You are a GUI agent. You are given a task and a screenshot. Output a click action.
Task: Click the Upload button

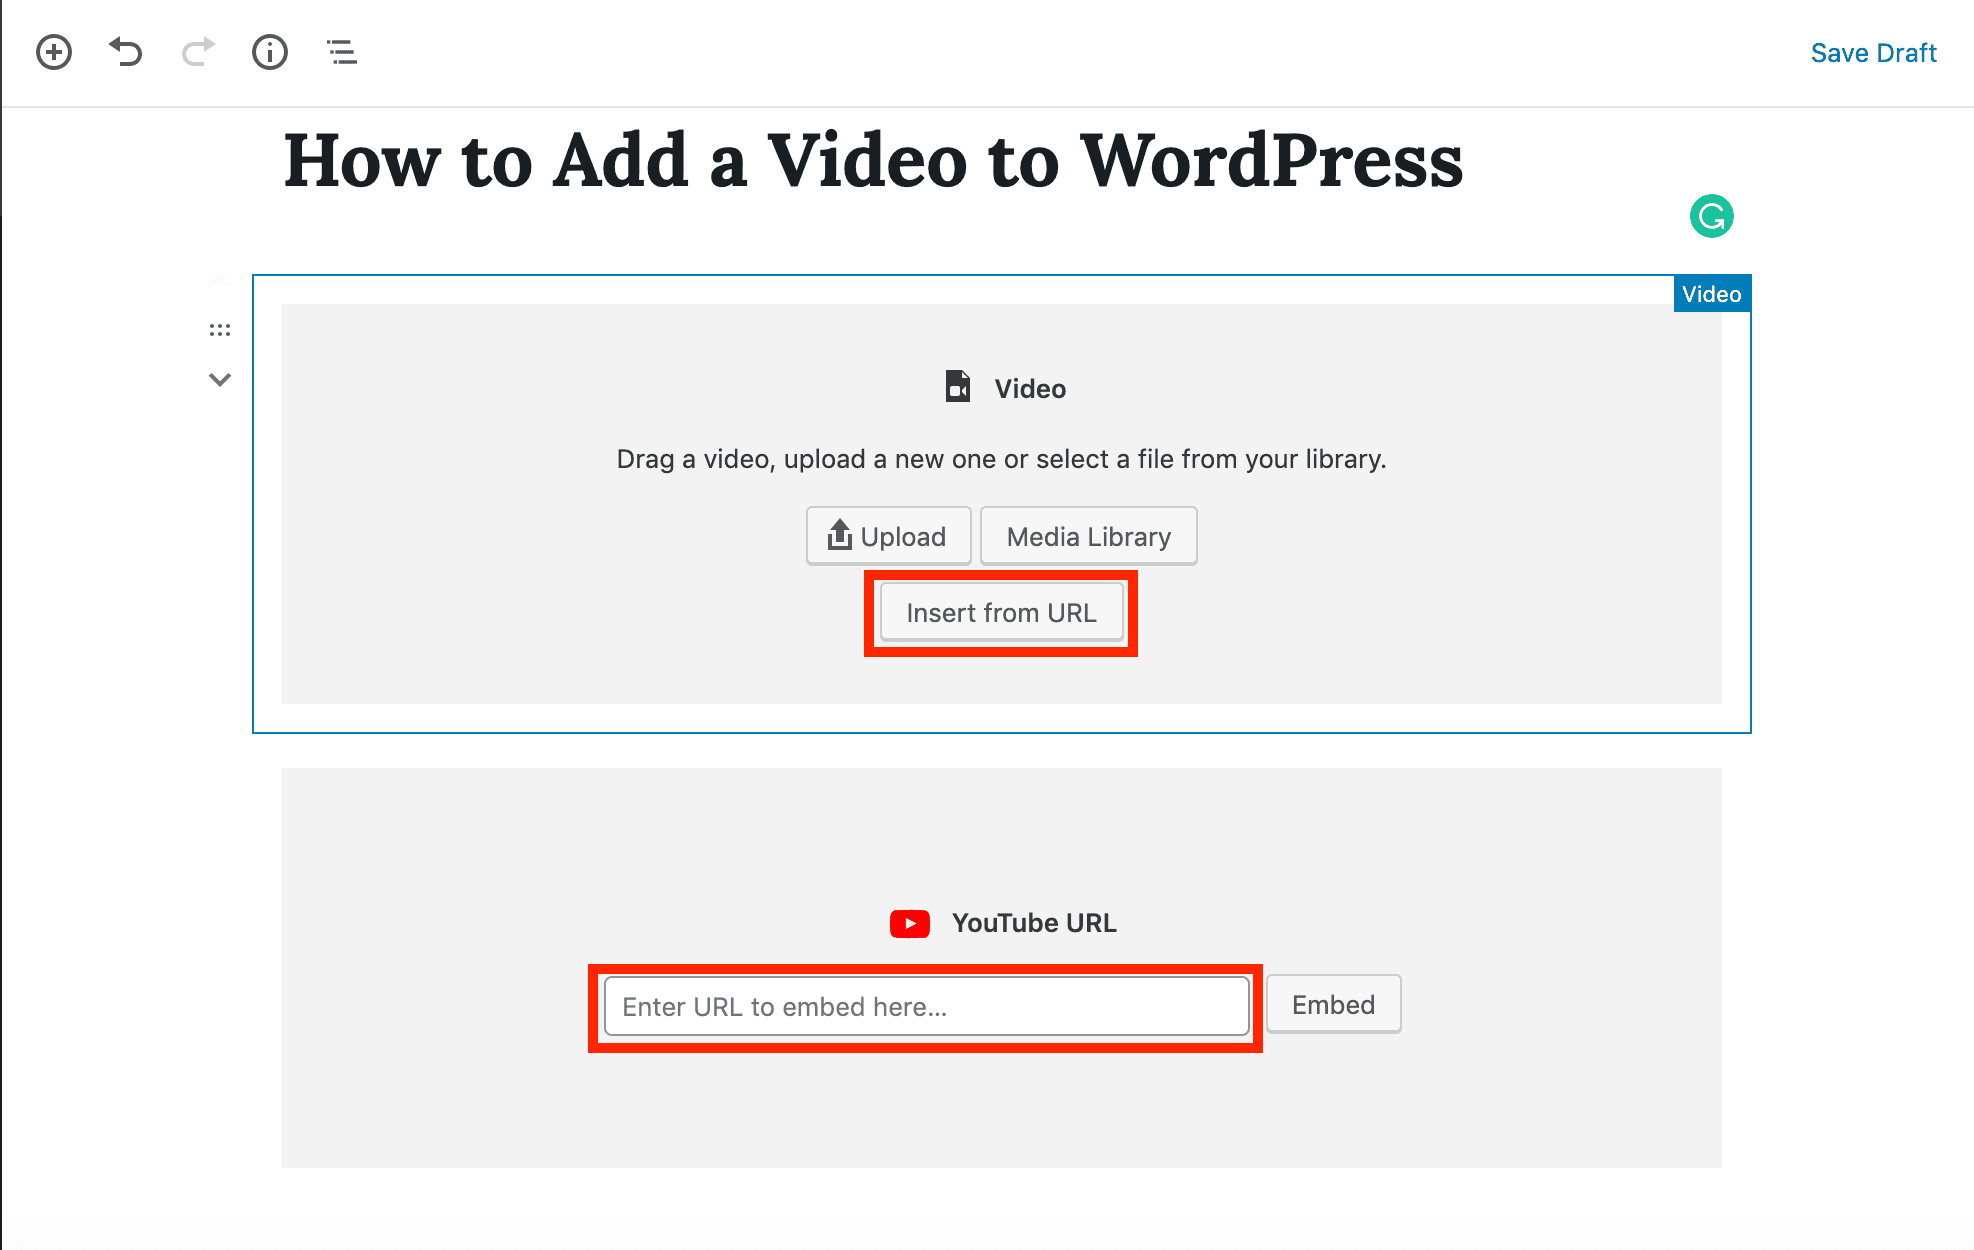(888, 537)
